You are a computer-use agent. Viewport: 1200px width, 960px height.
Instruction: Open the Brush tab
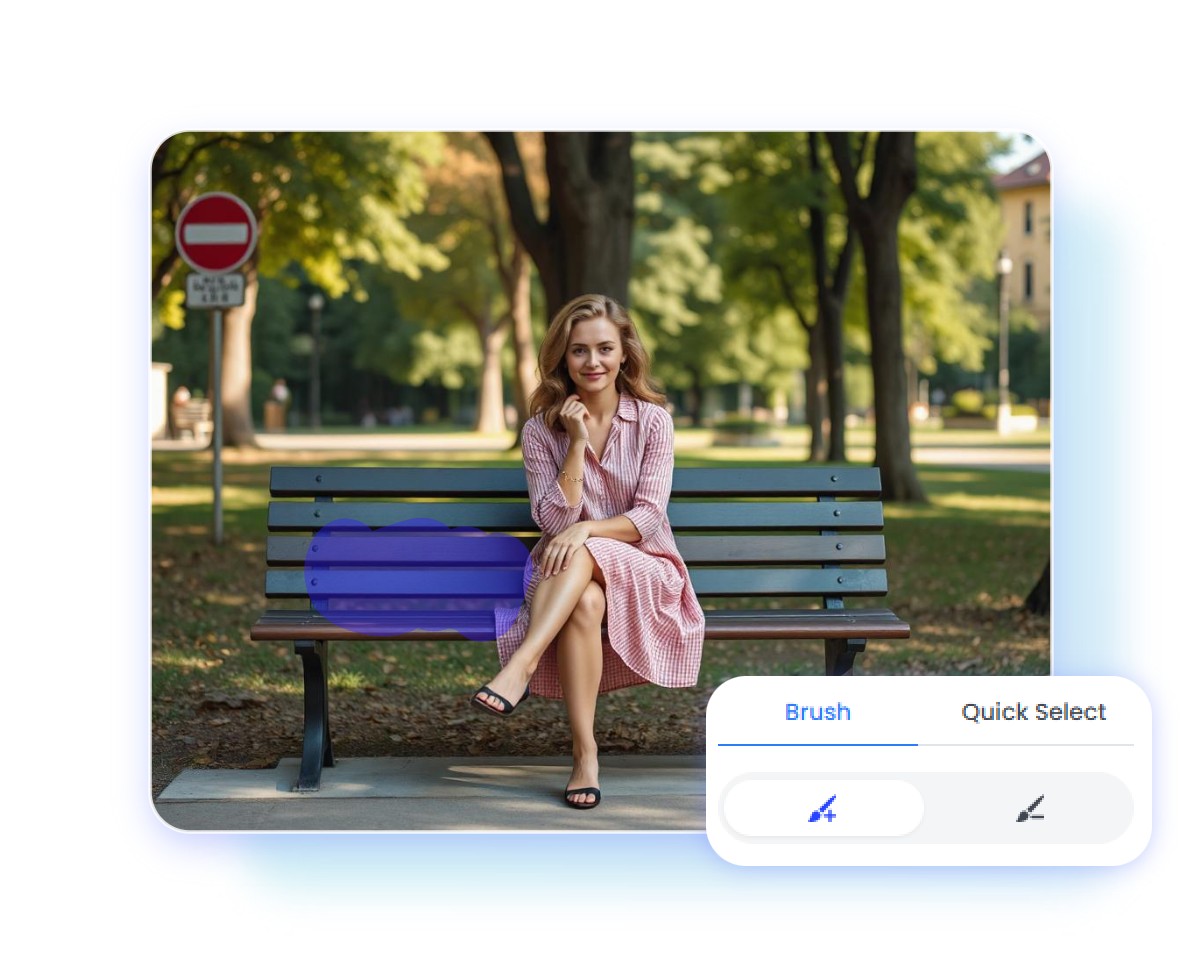[x=818, y=712]
